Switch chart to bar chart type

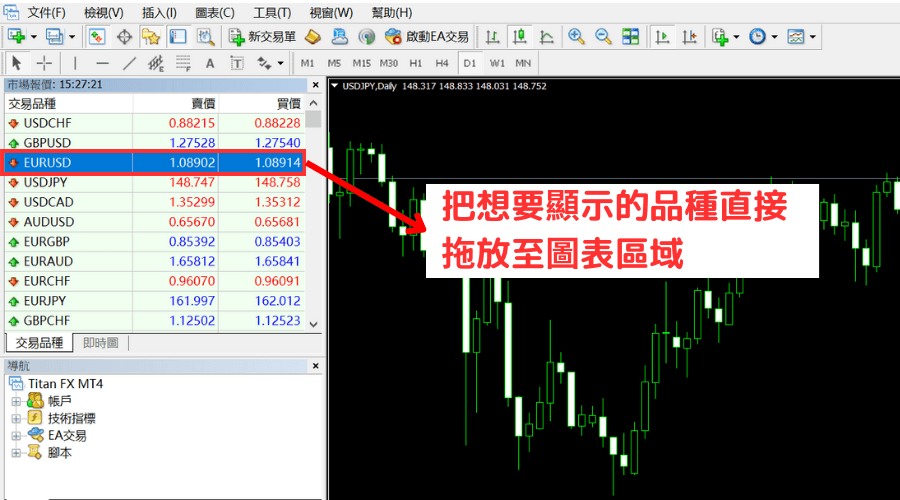(492, 37)
